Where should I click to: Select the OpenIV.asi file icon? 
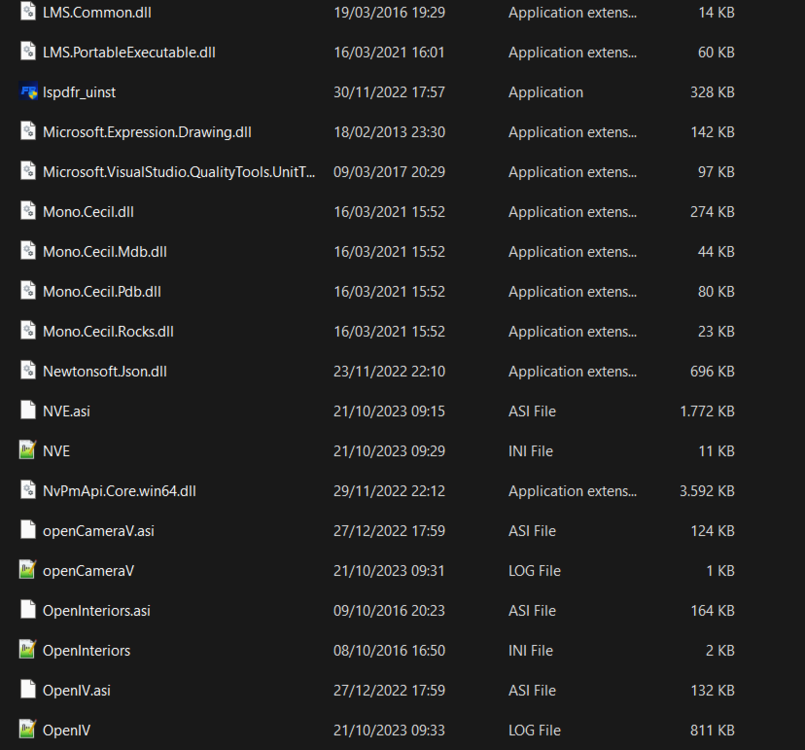click(28, 689)
